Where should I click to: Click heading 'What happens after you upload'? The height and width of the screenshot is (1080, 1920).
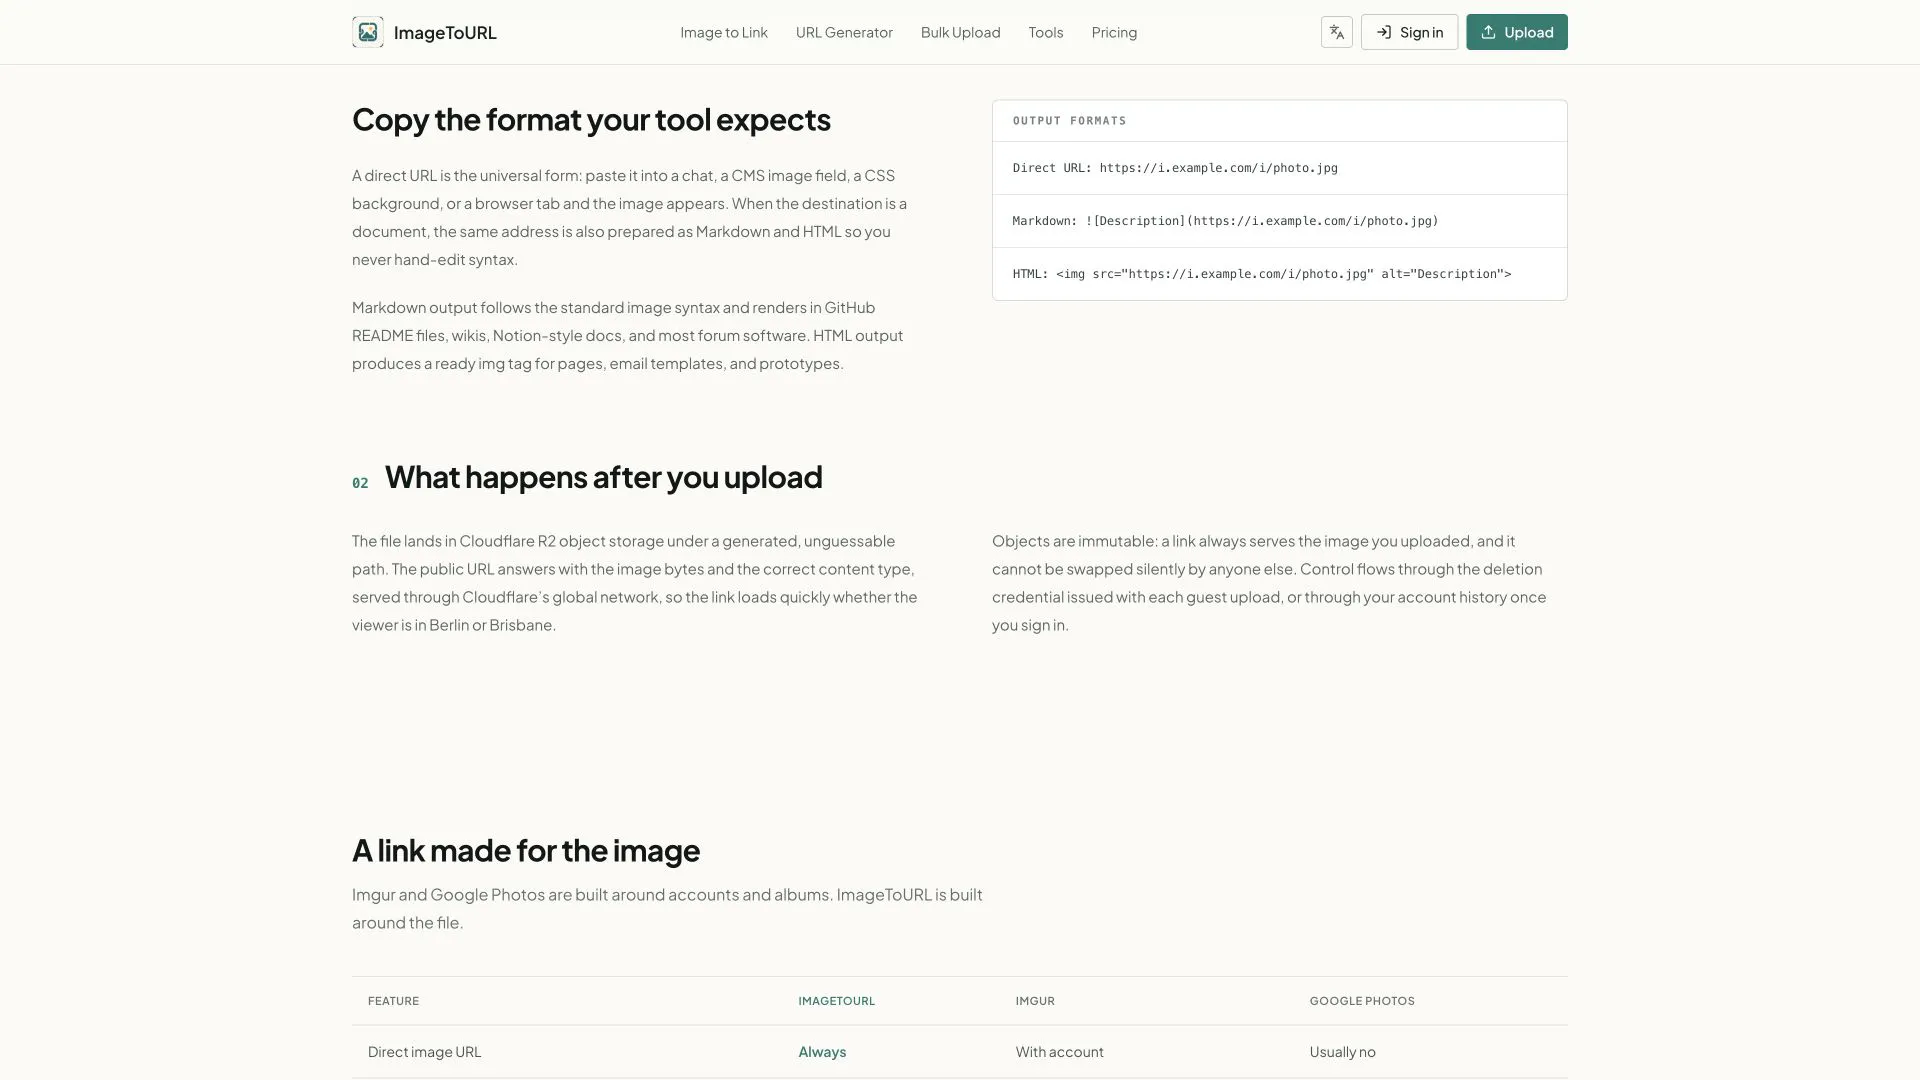point(603,477)
